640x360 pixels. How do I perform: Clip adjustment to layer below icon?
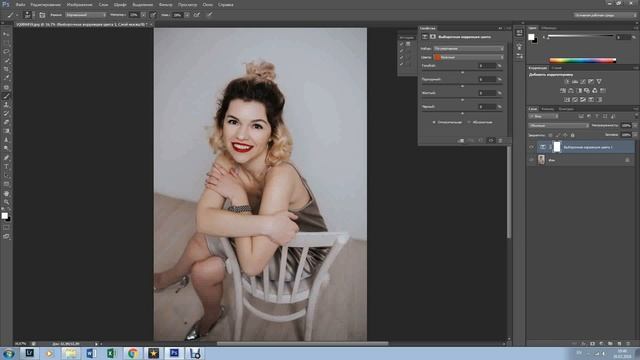pos(461,140)
